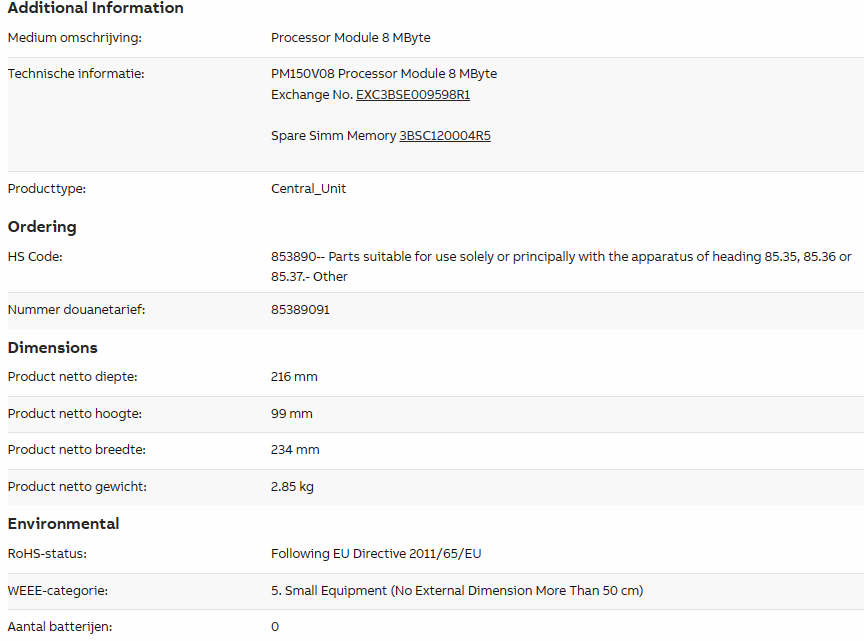The image size is (864, 641).
Task: Open the 3BSC120004R5 spare memory link
Action: pyautogui.click(x=445, y=136)
